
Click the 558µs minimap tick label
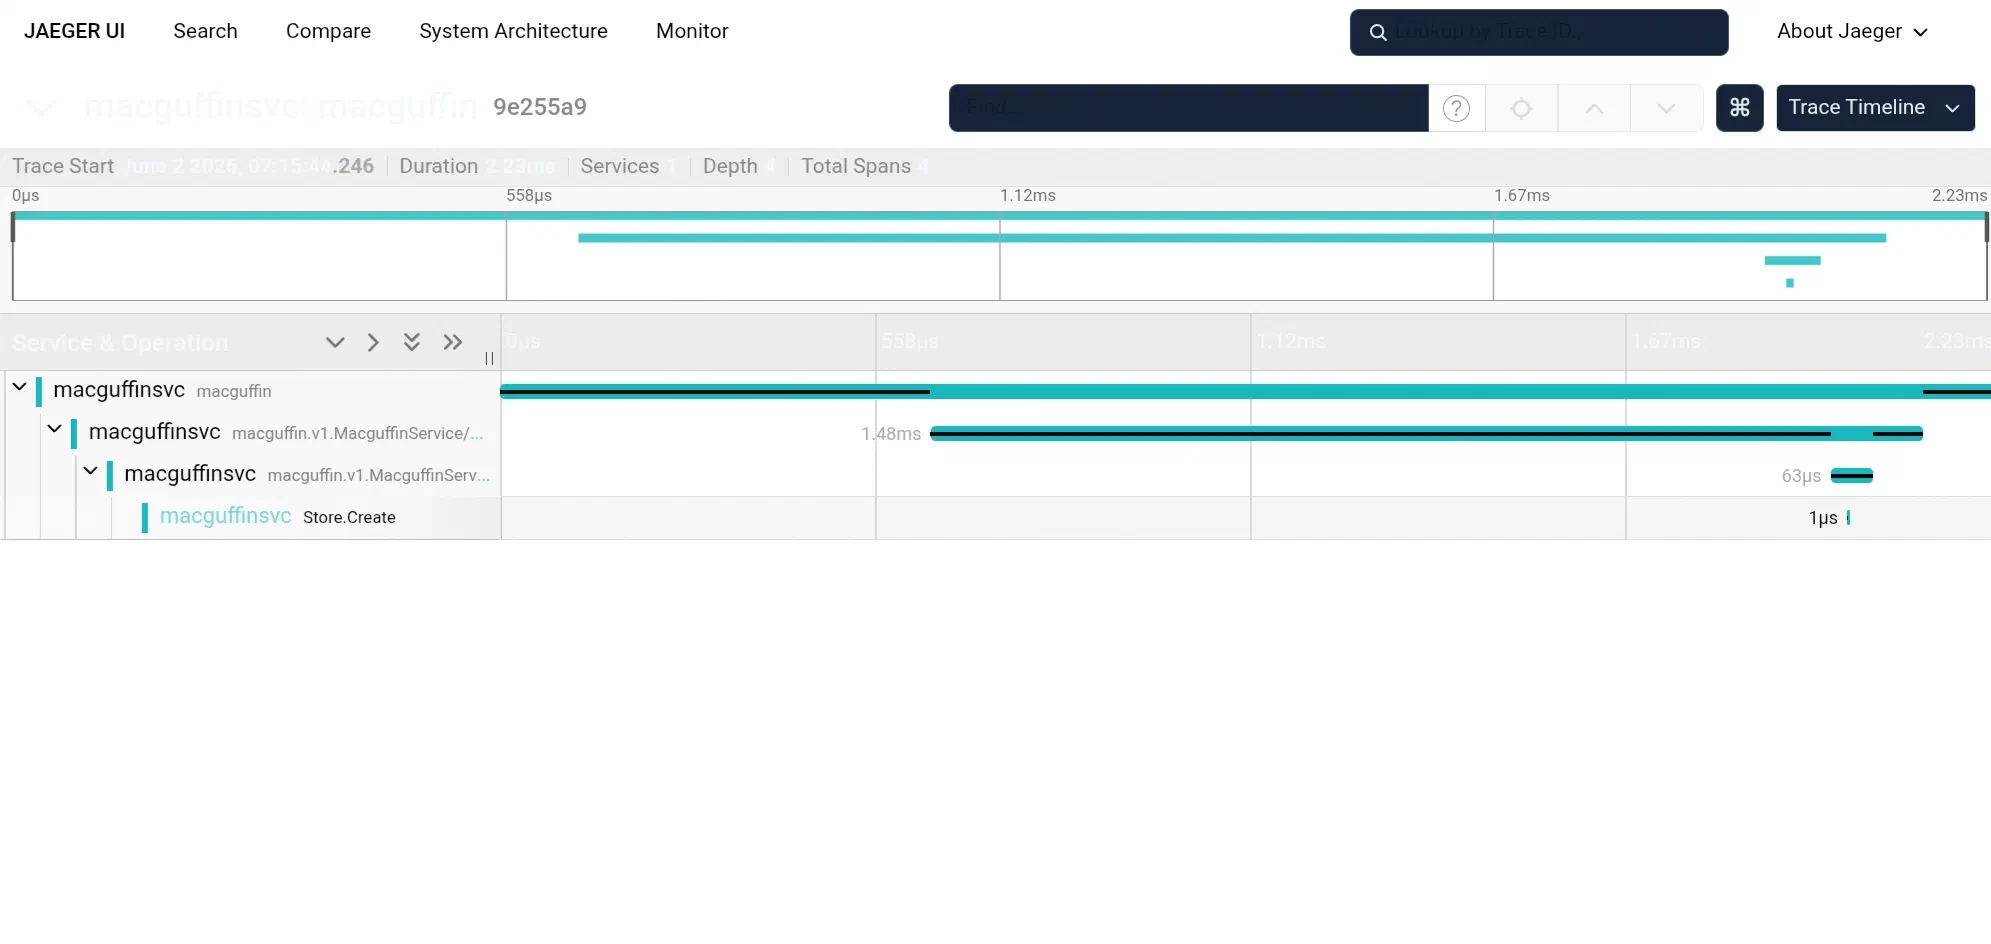coord(529,195)
